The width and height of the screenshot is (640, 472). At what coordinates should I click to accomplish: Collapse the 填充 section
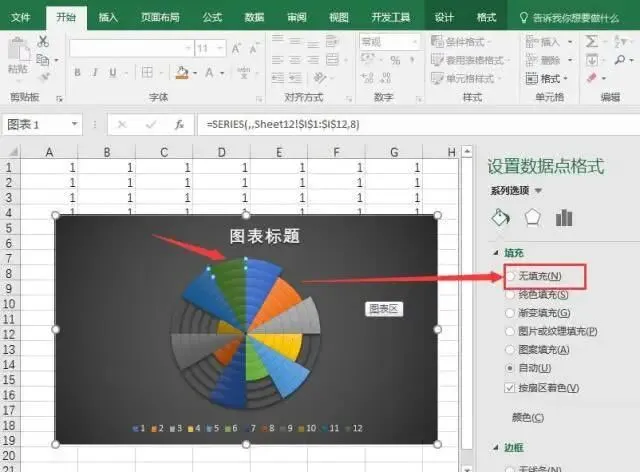coord(496,253)
